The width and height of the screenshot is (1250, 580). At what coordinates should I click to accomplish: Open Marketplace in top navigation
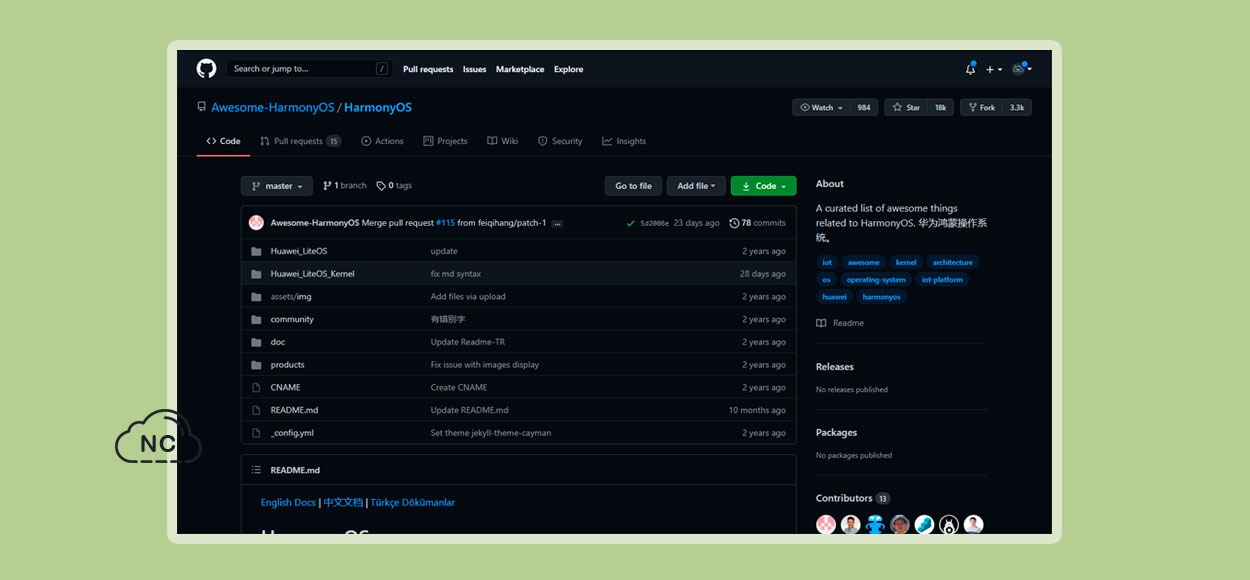(520, 69)
